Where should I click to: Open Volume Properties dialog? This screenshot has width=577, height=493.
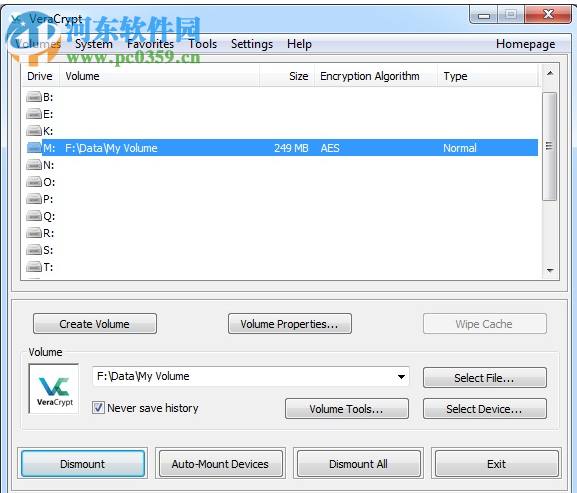pos(290,324)
